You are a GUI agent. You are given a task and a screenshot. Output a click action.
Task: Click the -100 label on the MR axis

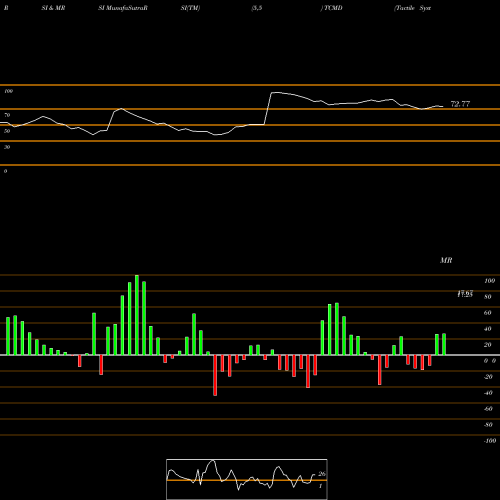pyautogui.click(x=490, y=441)
